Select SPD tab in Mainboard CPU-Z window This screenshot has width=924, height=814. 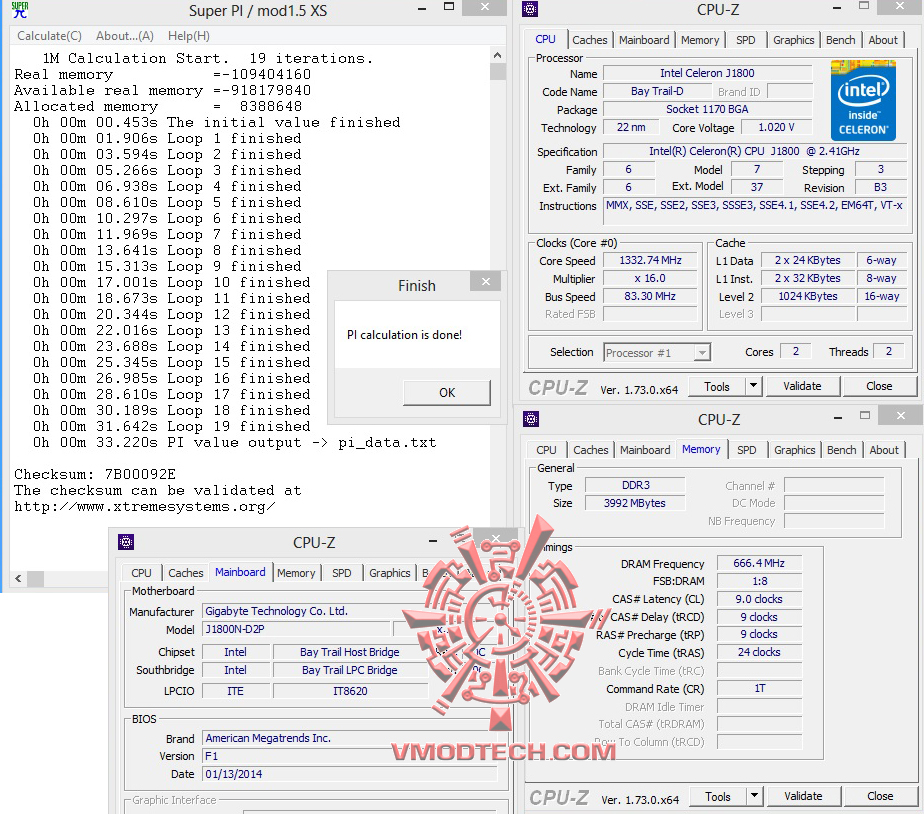[x=341, y=573]
